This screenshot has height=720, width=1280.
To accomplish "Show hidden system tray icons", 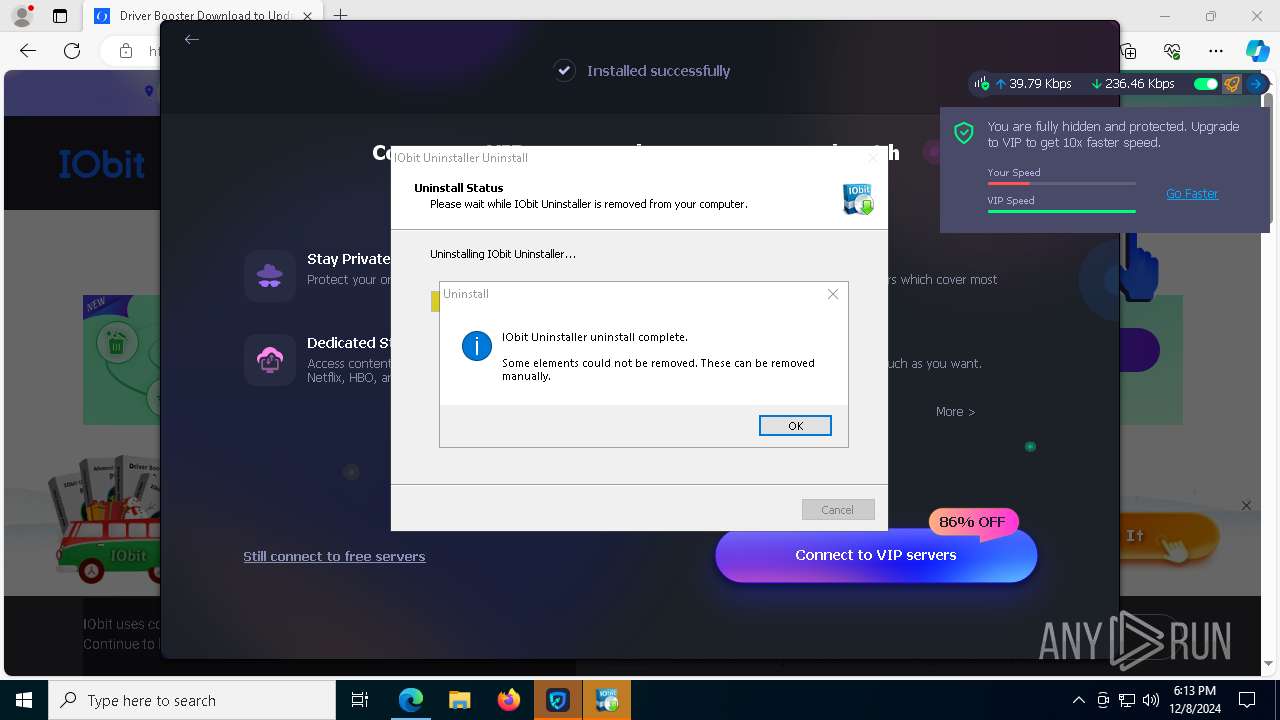I will pyautogui.click(x=1078, y=700).
